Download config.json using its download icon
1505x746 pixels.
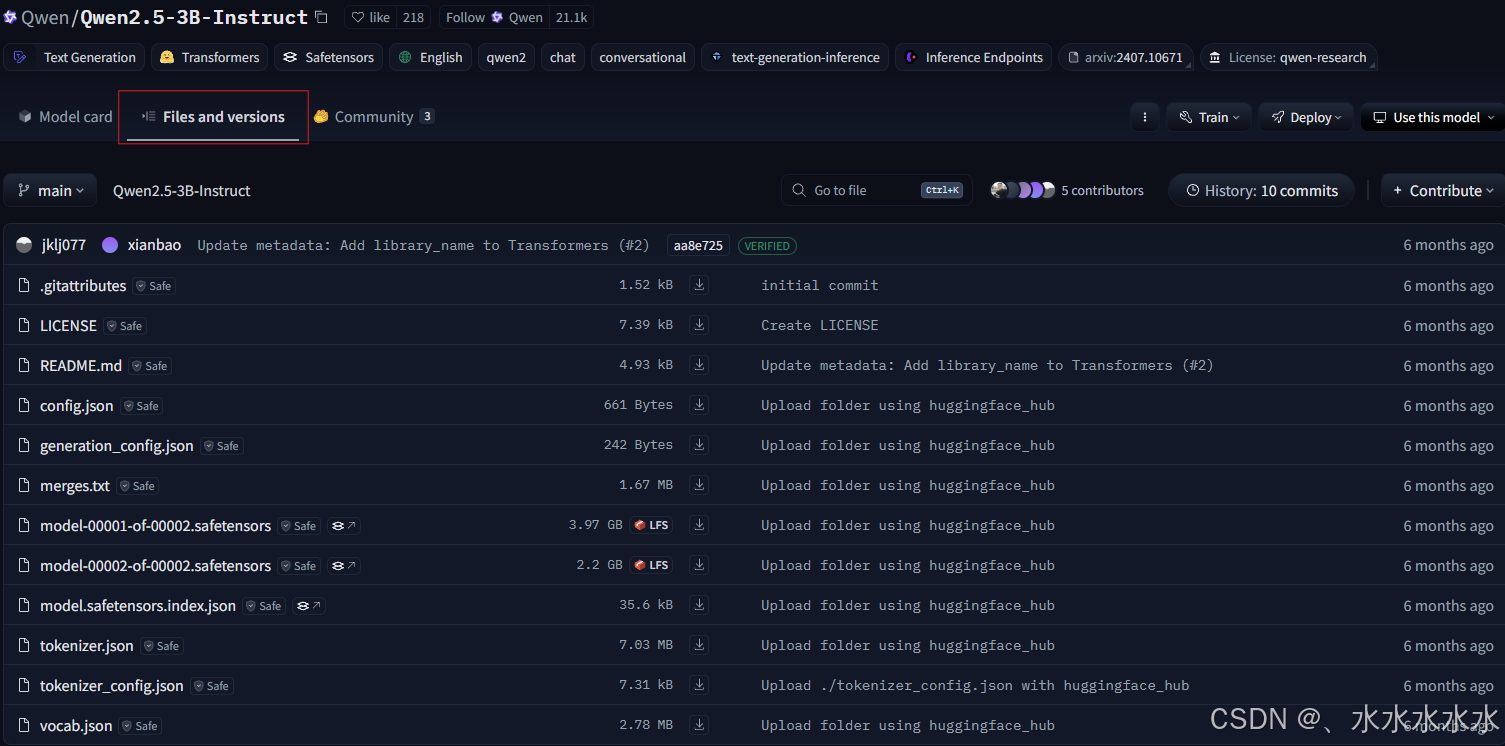point(698,404)
